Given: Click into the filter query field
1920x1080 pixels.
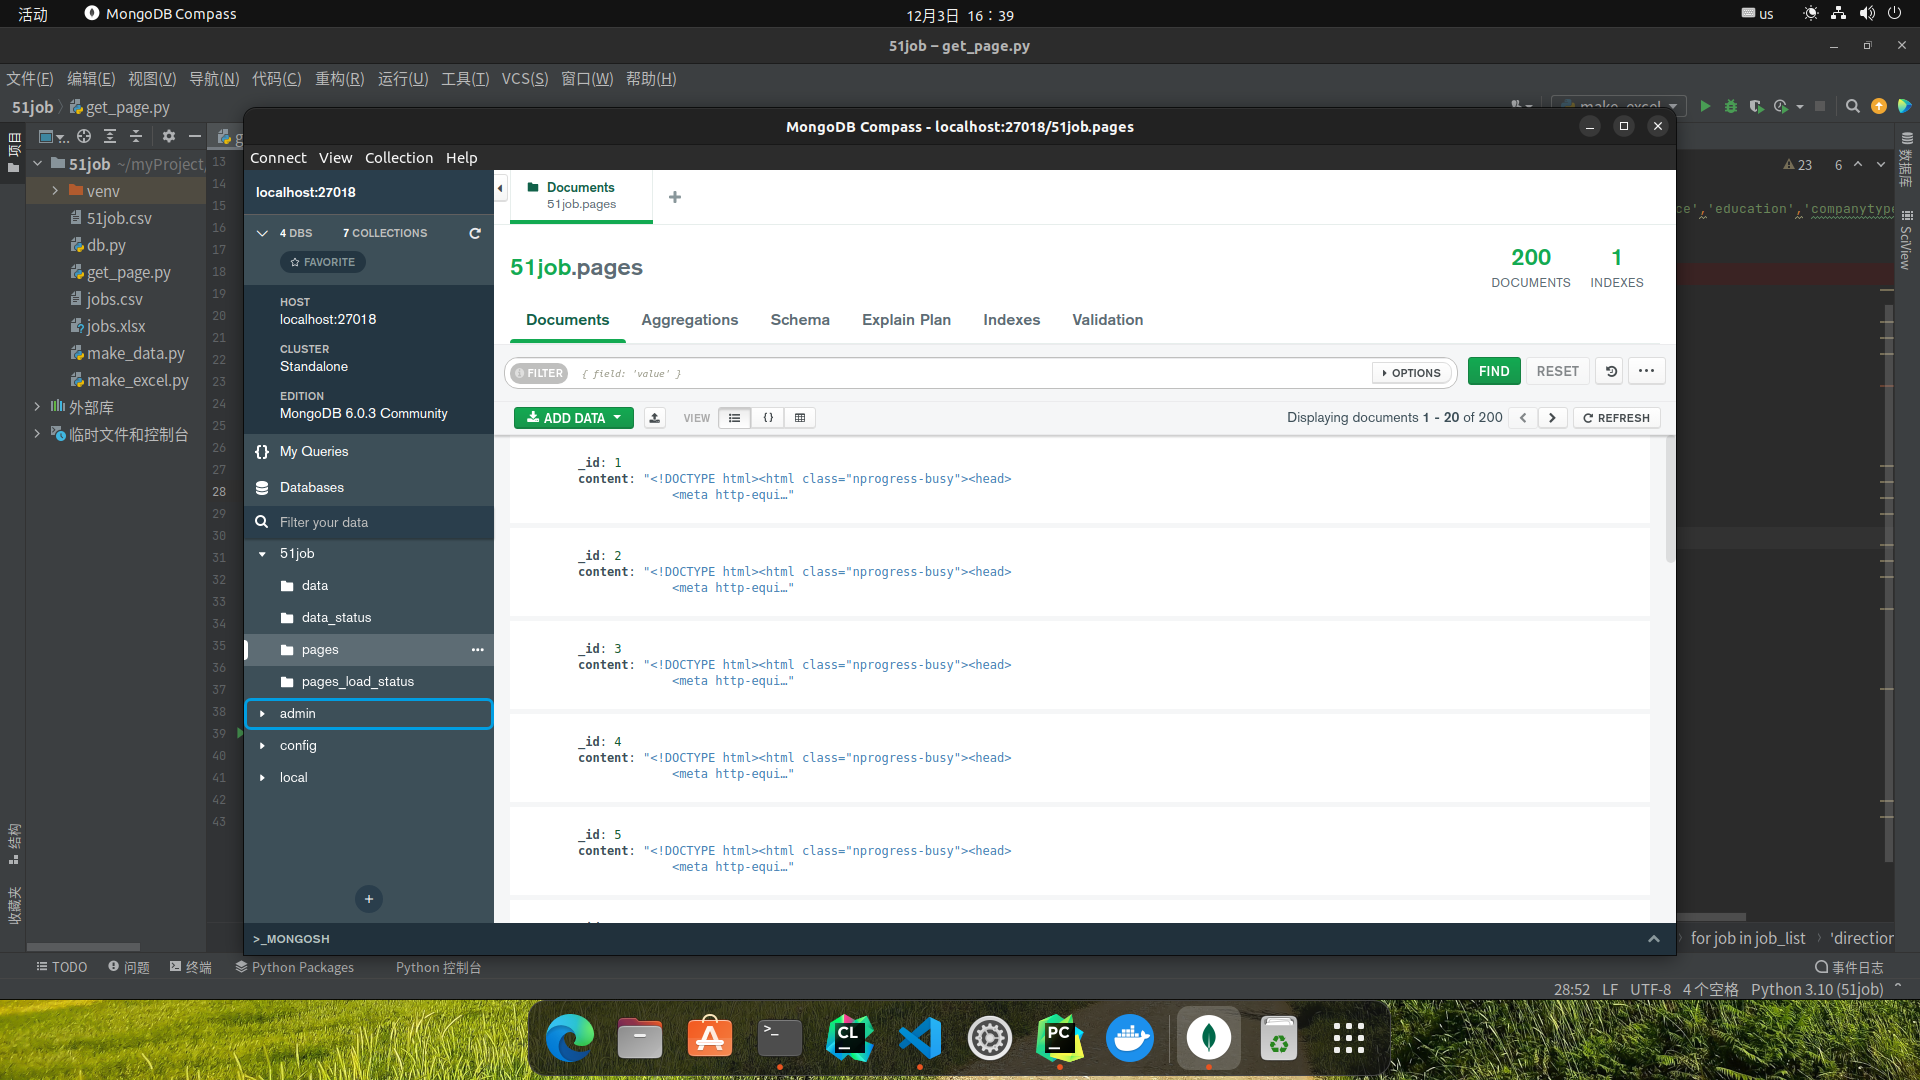Looking at the screenshot, I should pos(970,373).
